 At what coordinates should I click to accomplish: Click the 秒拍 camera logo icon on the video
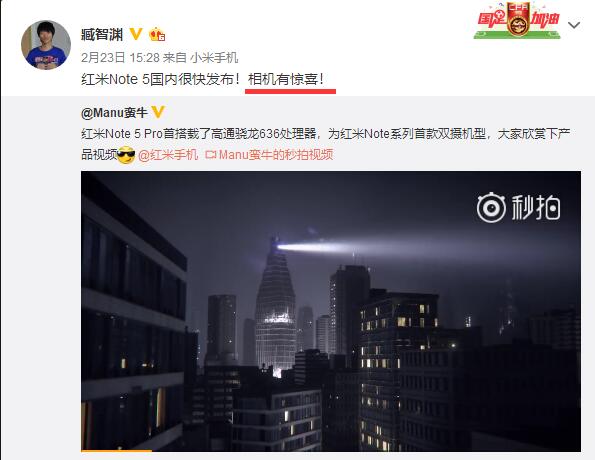point(491,208)
